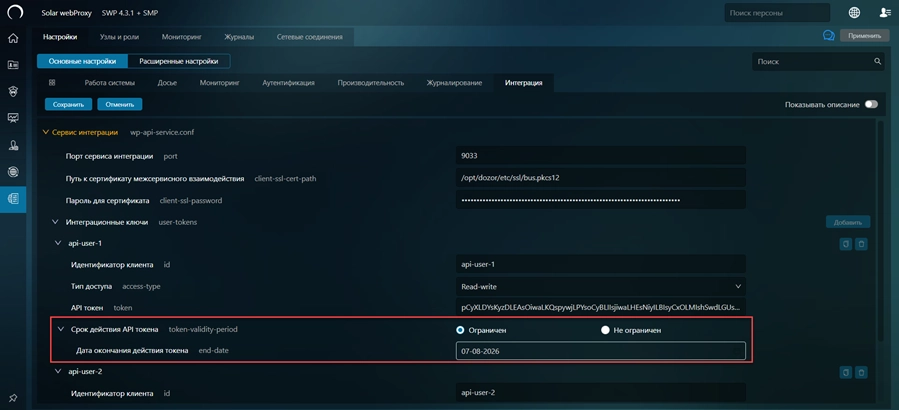This screenshot has width=899, height=410.
Task: Delete the api-user-2 key with trash icon
Action: point(861,372)
